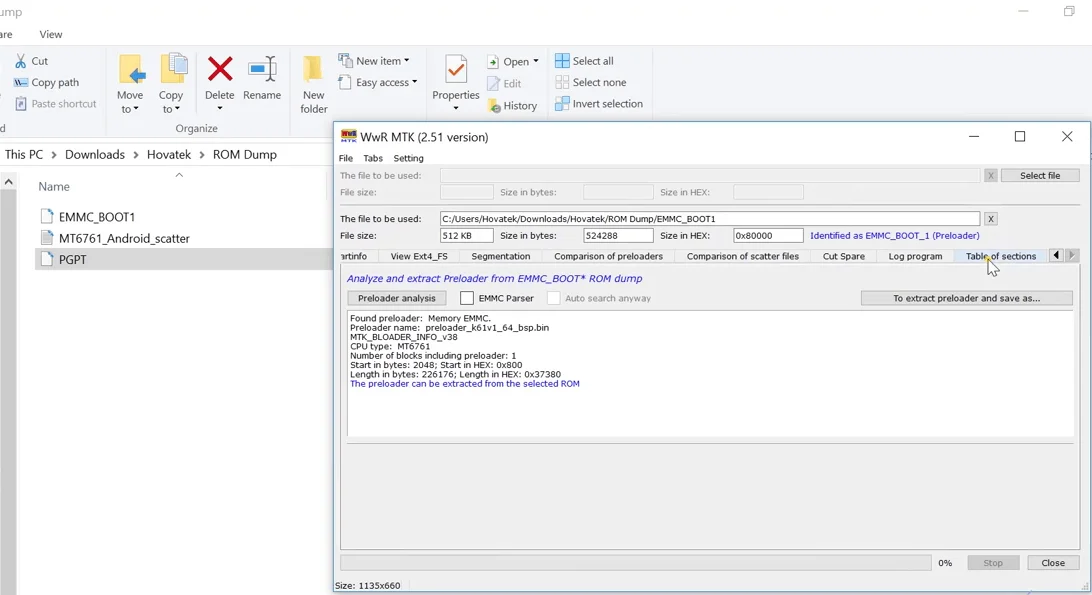Click the Copy path icon in File Explorer

(21, 82)
